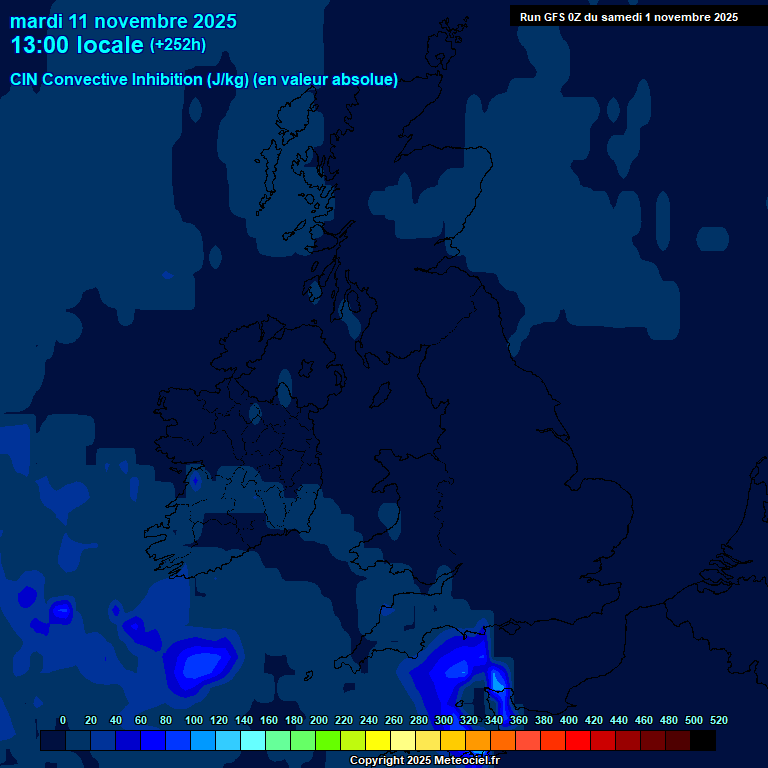
Task: Click the "Copyright 2025 Meteociel.fr" text
Action: (x=424, y=761)
